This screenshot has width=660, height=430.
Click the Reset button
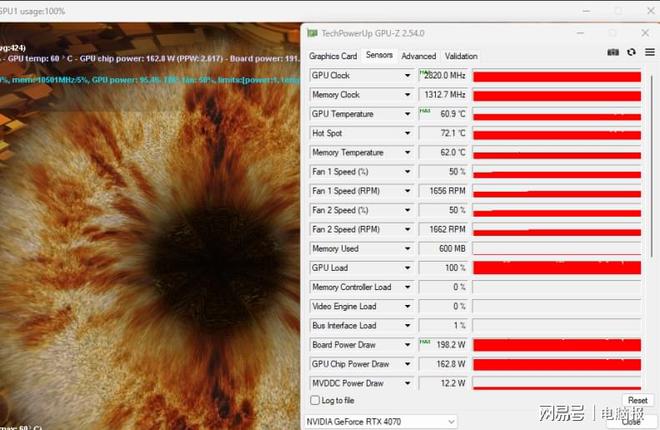[x=637, y=400]
